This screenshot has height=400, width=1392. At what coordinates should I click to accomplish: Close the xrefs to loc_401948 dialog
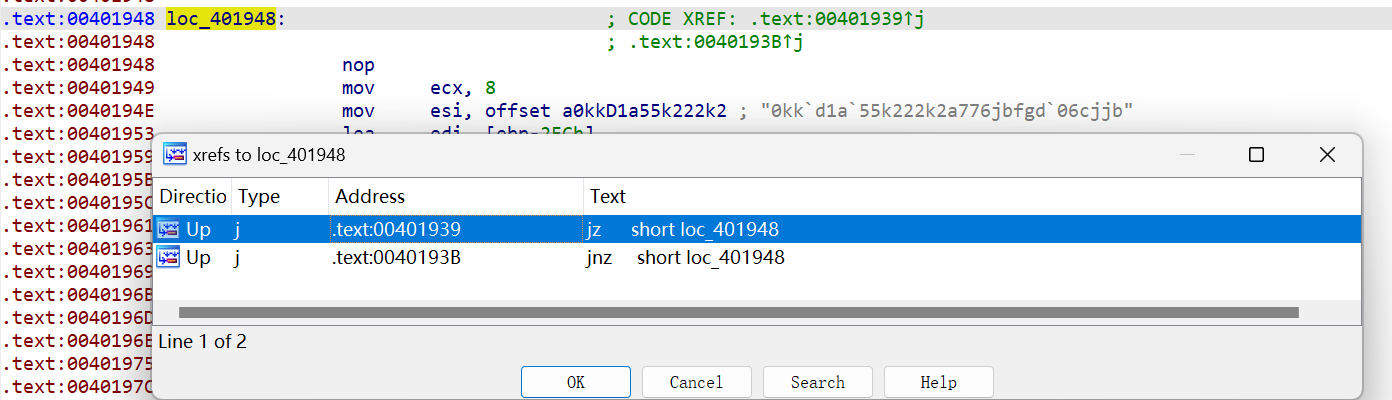point(1326,155)
